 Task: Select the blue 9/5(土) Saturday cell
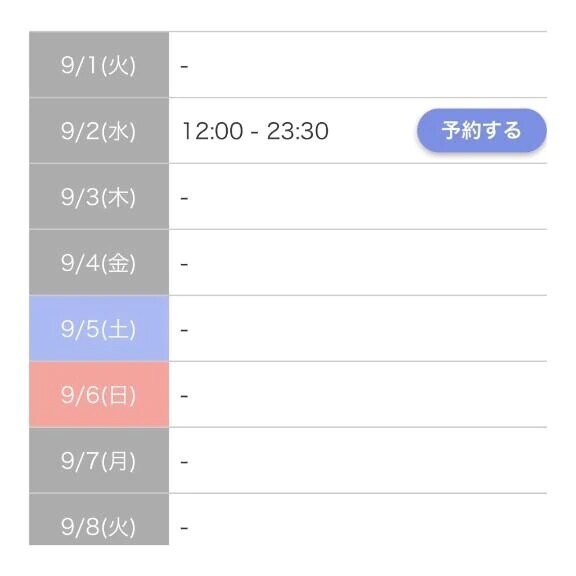click(99, 328)
